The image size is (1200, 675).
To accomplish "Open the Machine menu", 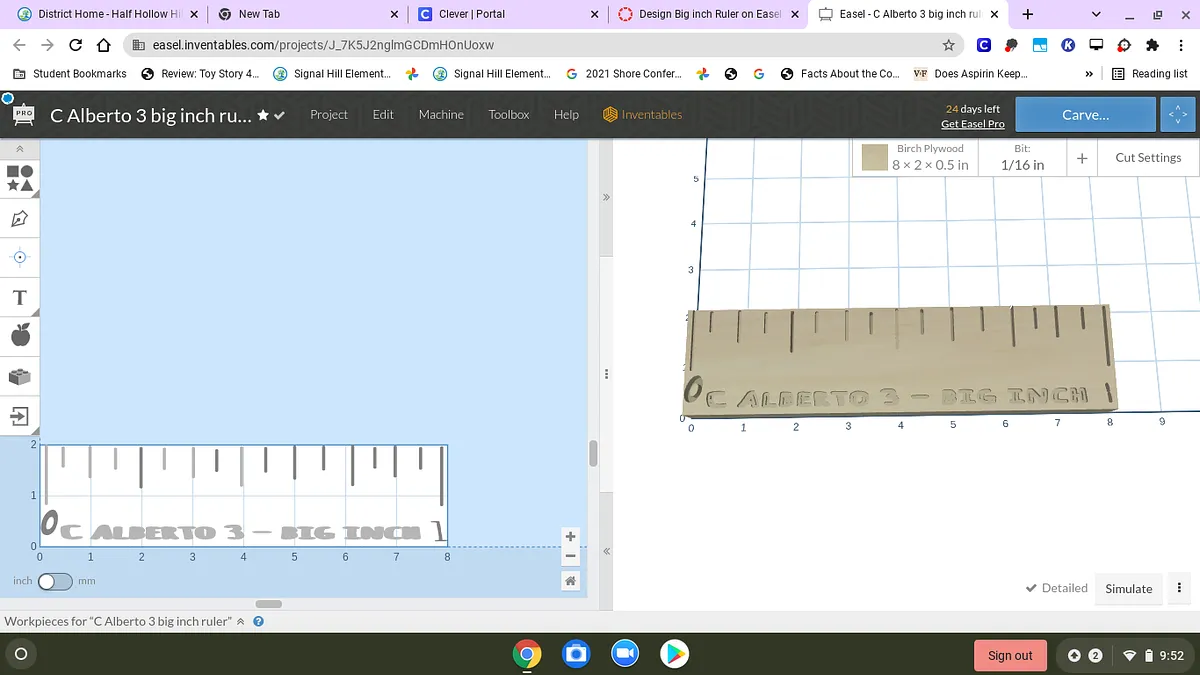I will [441, 115].
